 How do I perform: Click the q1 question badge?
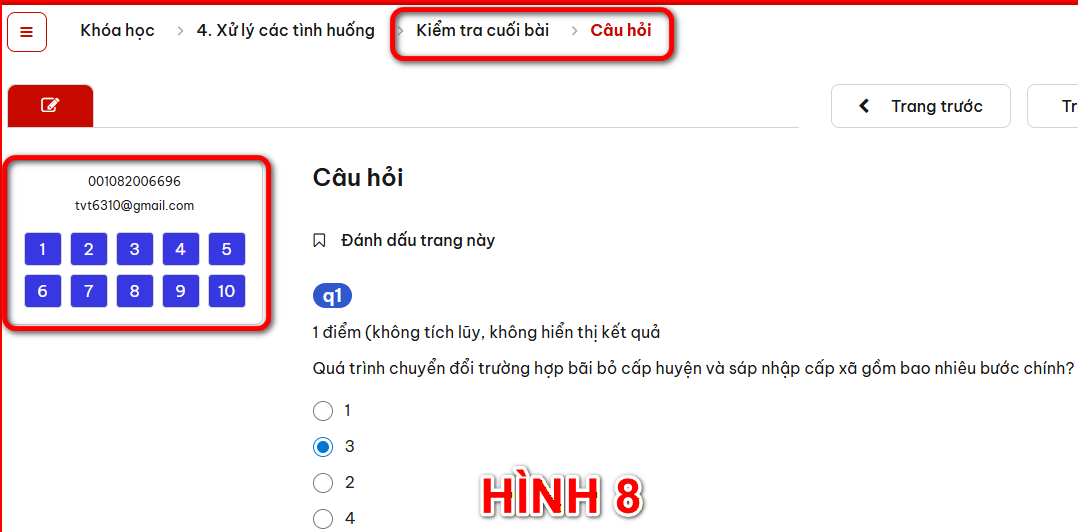(x=333, y=296)
